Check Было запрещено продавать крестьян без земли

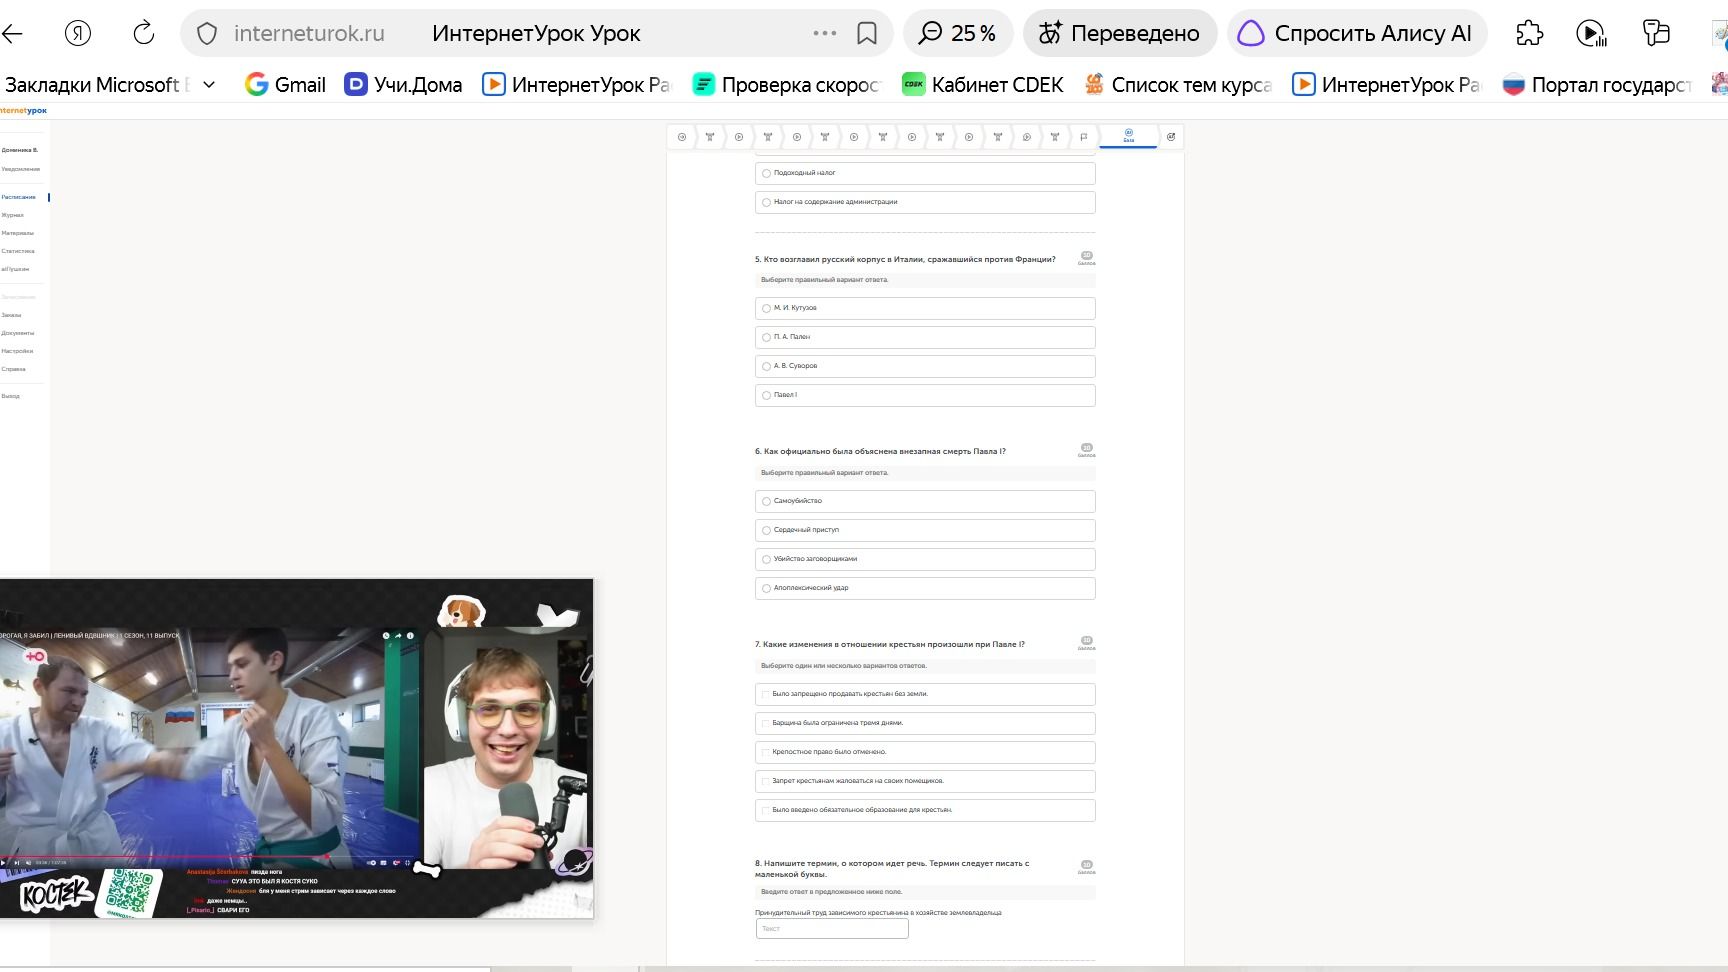[x=925, y=694]
